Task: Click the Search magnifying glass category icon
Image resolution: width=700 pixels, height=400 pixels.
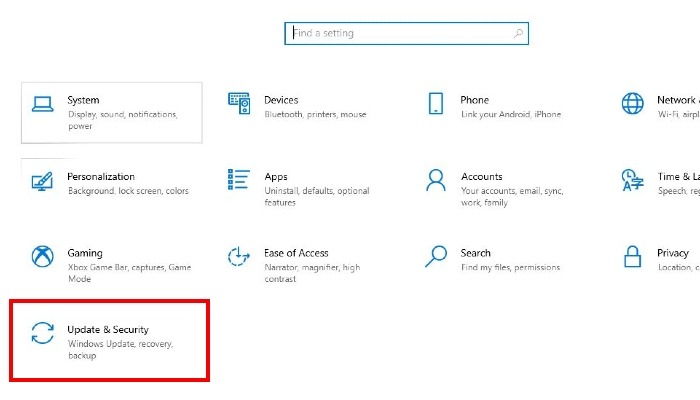Action: [x=436, y=256]
